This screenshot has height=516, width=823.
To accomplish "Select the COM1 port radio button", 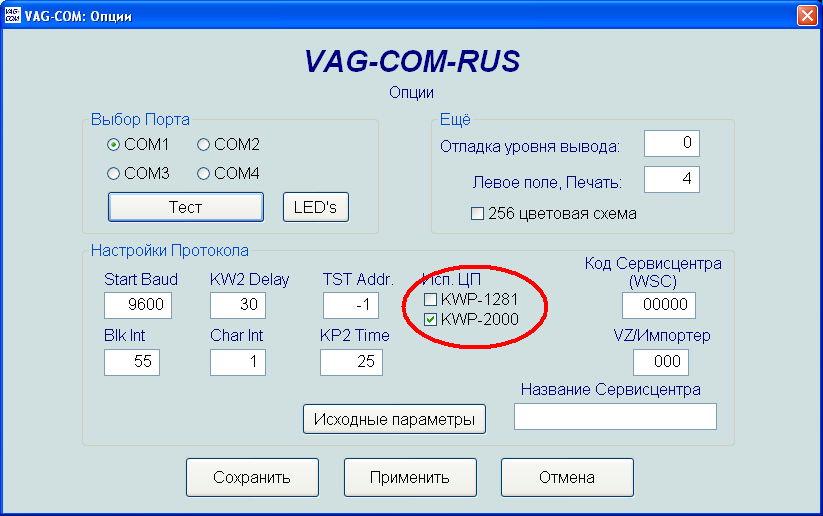I will (x=114, y=144).
